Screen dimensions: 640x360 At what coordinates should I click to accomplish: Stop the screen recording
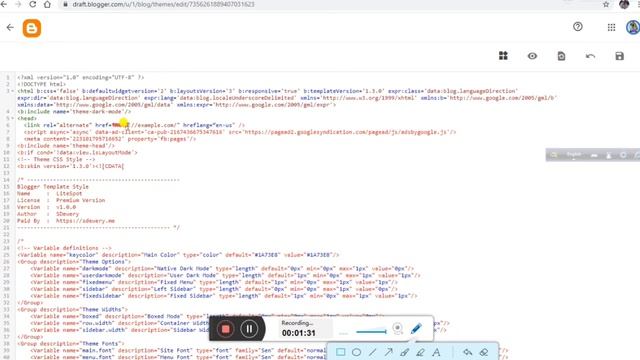[225, 329]
